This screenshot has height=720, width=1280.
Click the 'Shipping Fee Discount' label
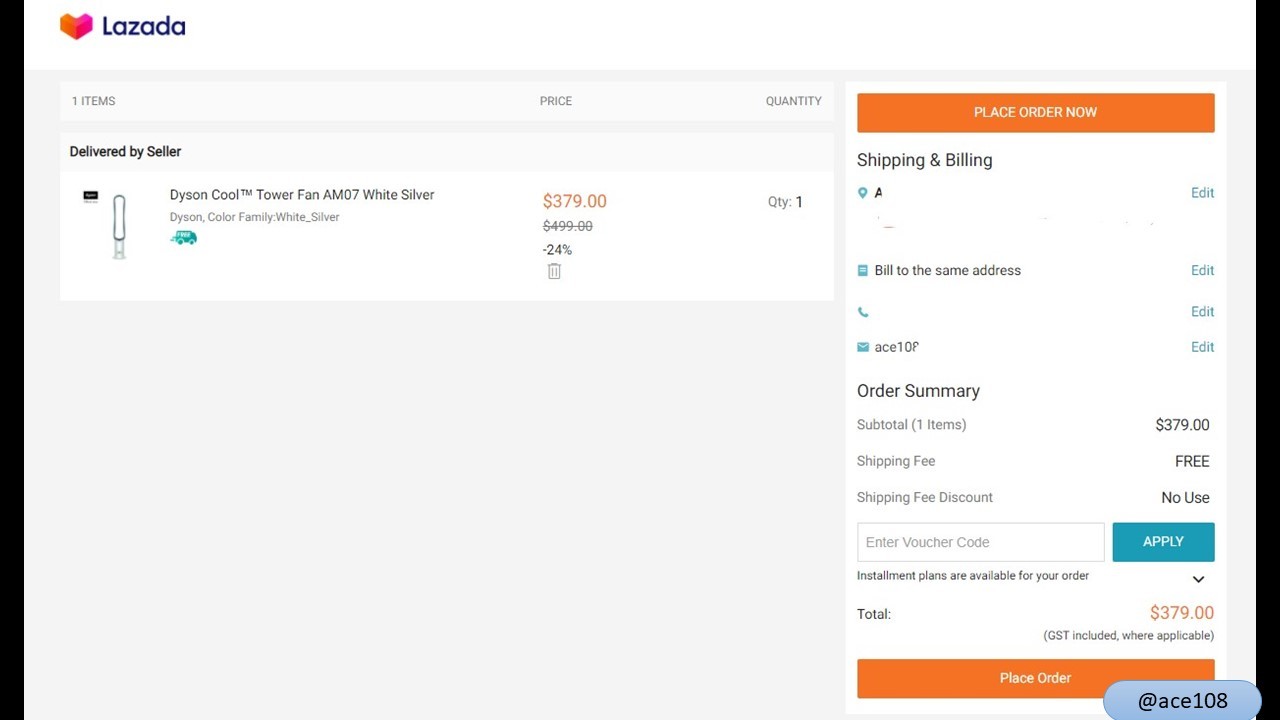point(925,497)
